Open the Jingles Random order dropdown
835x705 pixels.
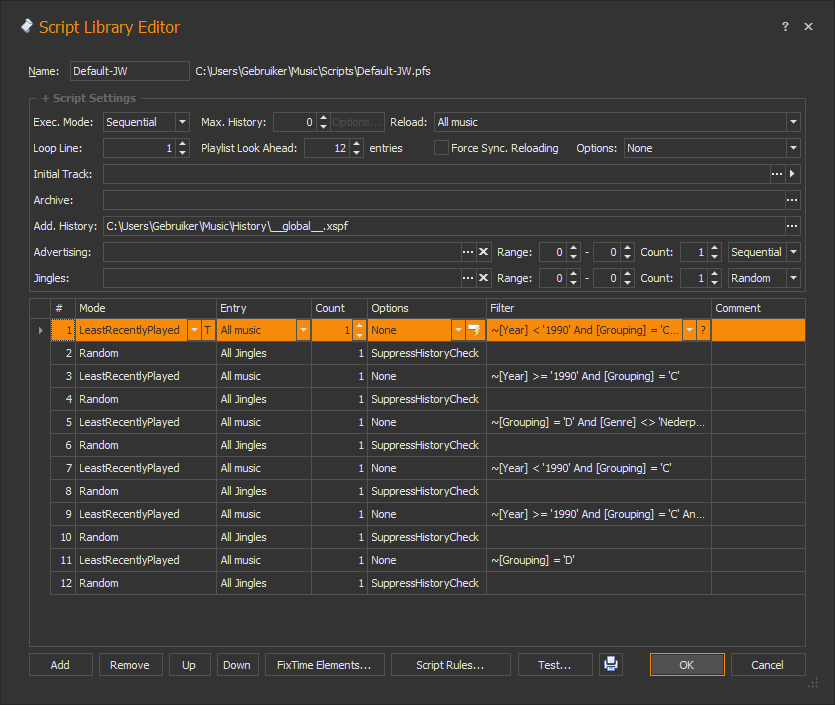point(793,278)
